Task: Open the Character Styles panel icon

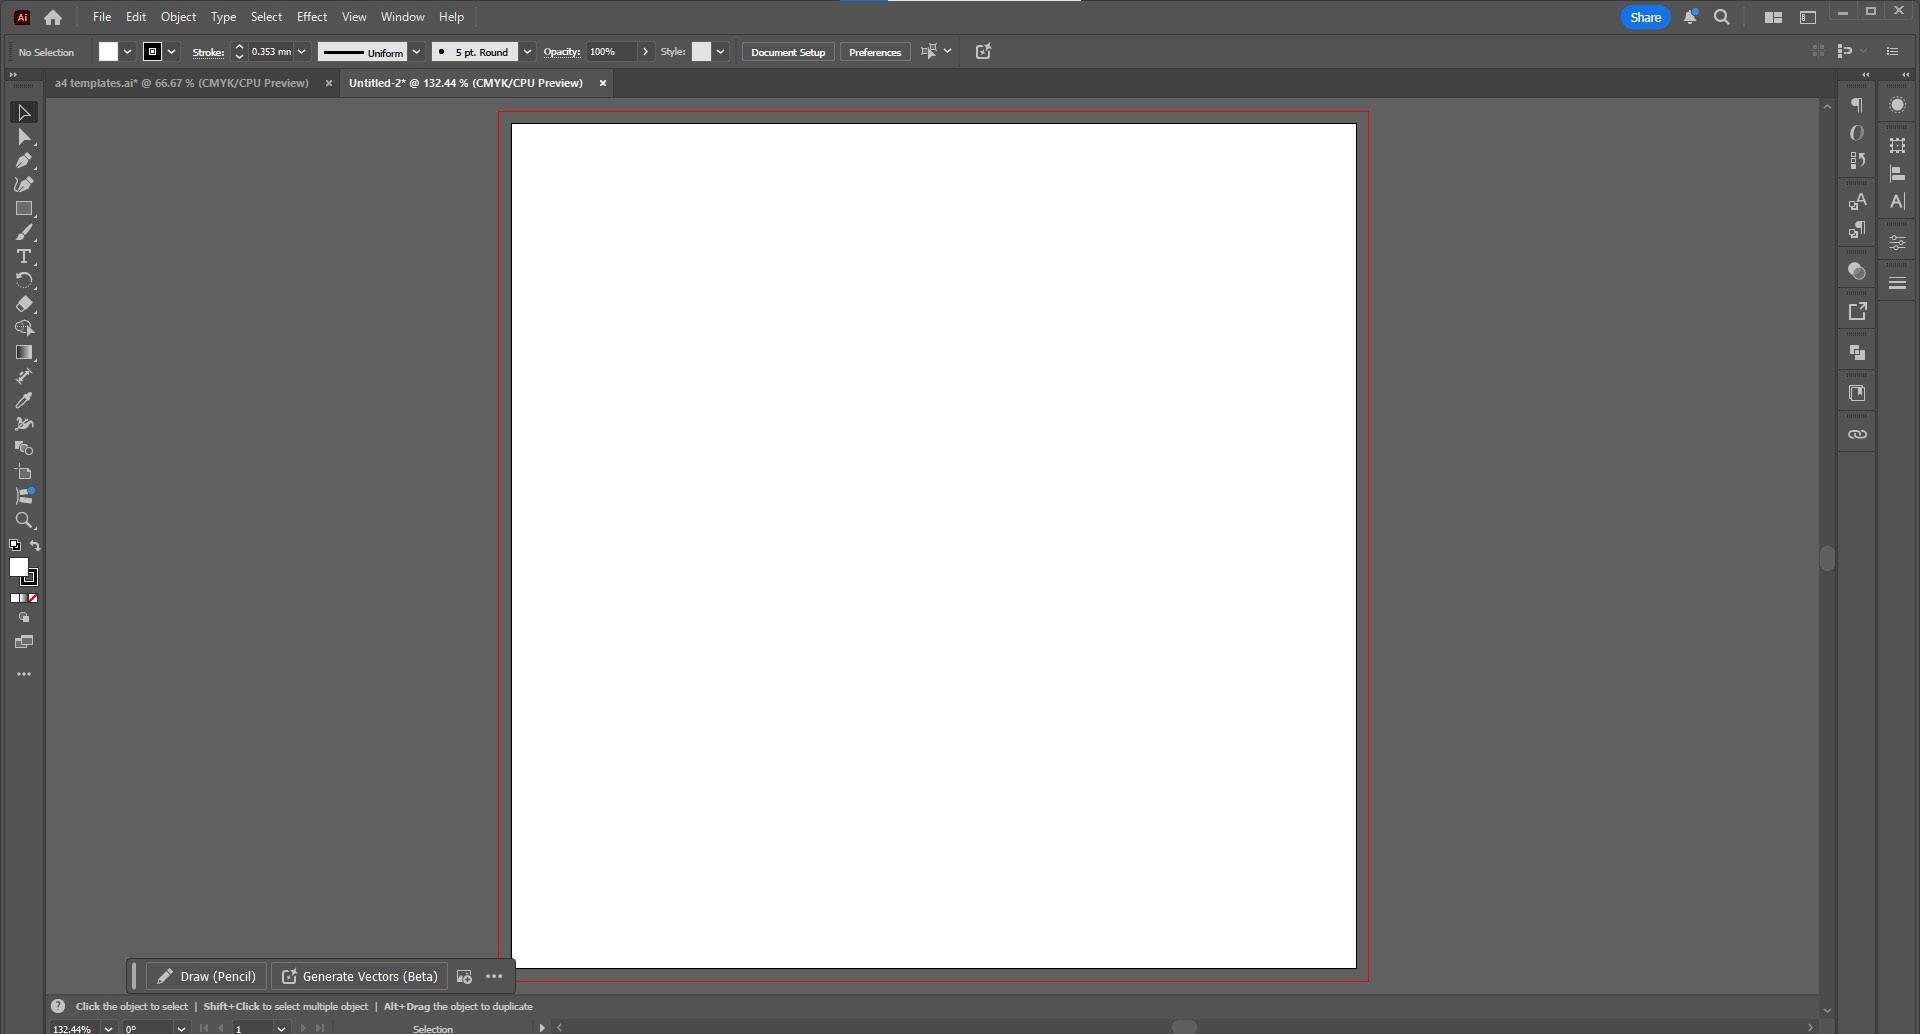Action: click(1857, 202)
